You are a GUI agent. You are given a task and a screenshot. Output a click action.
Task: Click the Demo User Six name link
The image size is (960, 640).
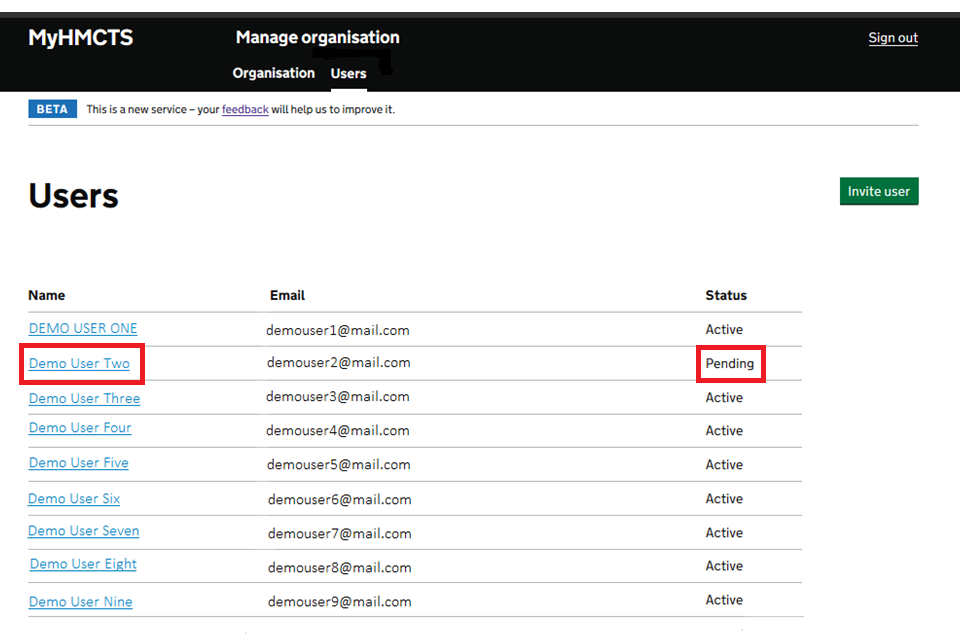[74, 498]
